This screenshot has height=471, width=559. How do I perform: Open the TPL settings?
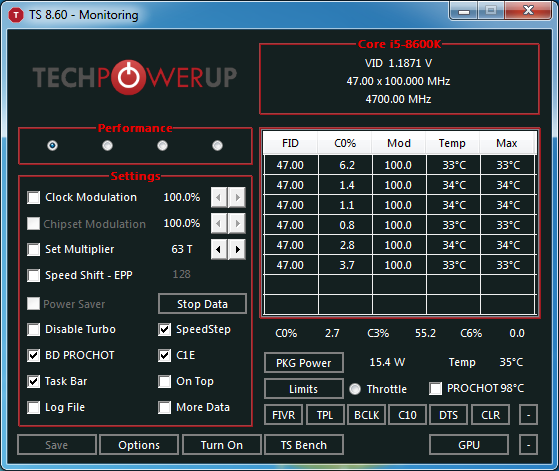tap(325, 415)
